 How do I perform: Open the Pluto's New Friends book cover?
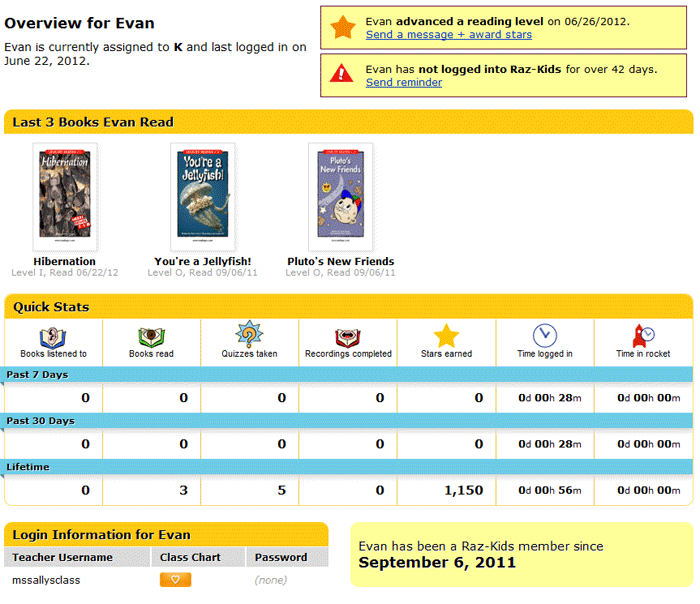tap(340, 197)
